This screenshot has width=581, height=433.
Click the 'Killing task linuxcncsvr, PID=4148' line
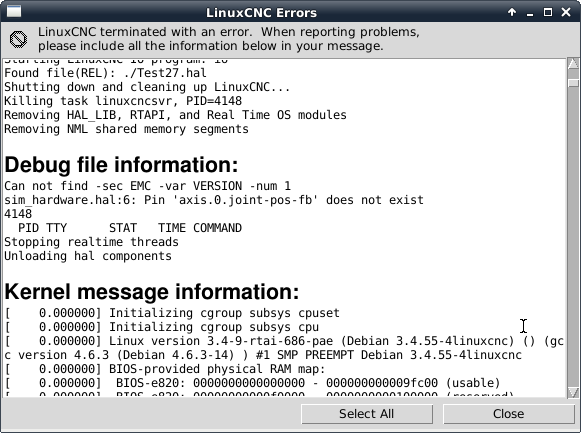click(x=123, y=101)
